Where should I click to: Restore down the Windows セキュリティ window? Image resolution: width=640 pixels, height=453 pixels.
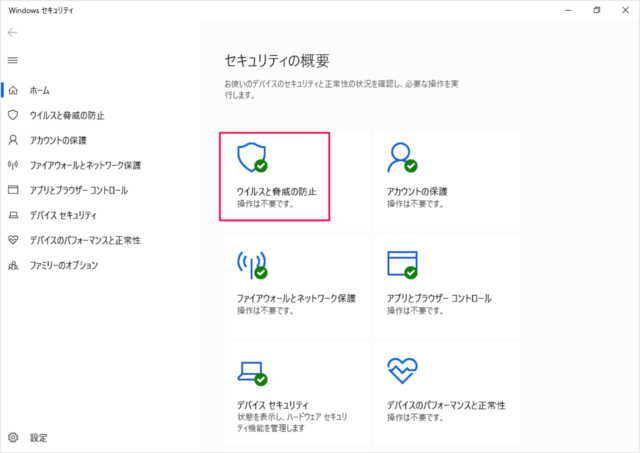(x=597, y=10)
